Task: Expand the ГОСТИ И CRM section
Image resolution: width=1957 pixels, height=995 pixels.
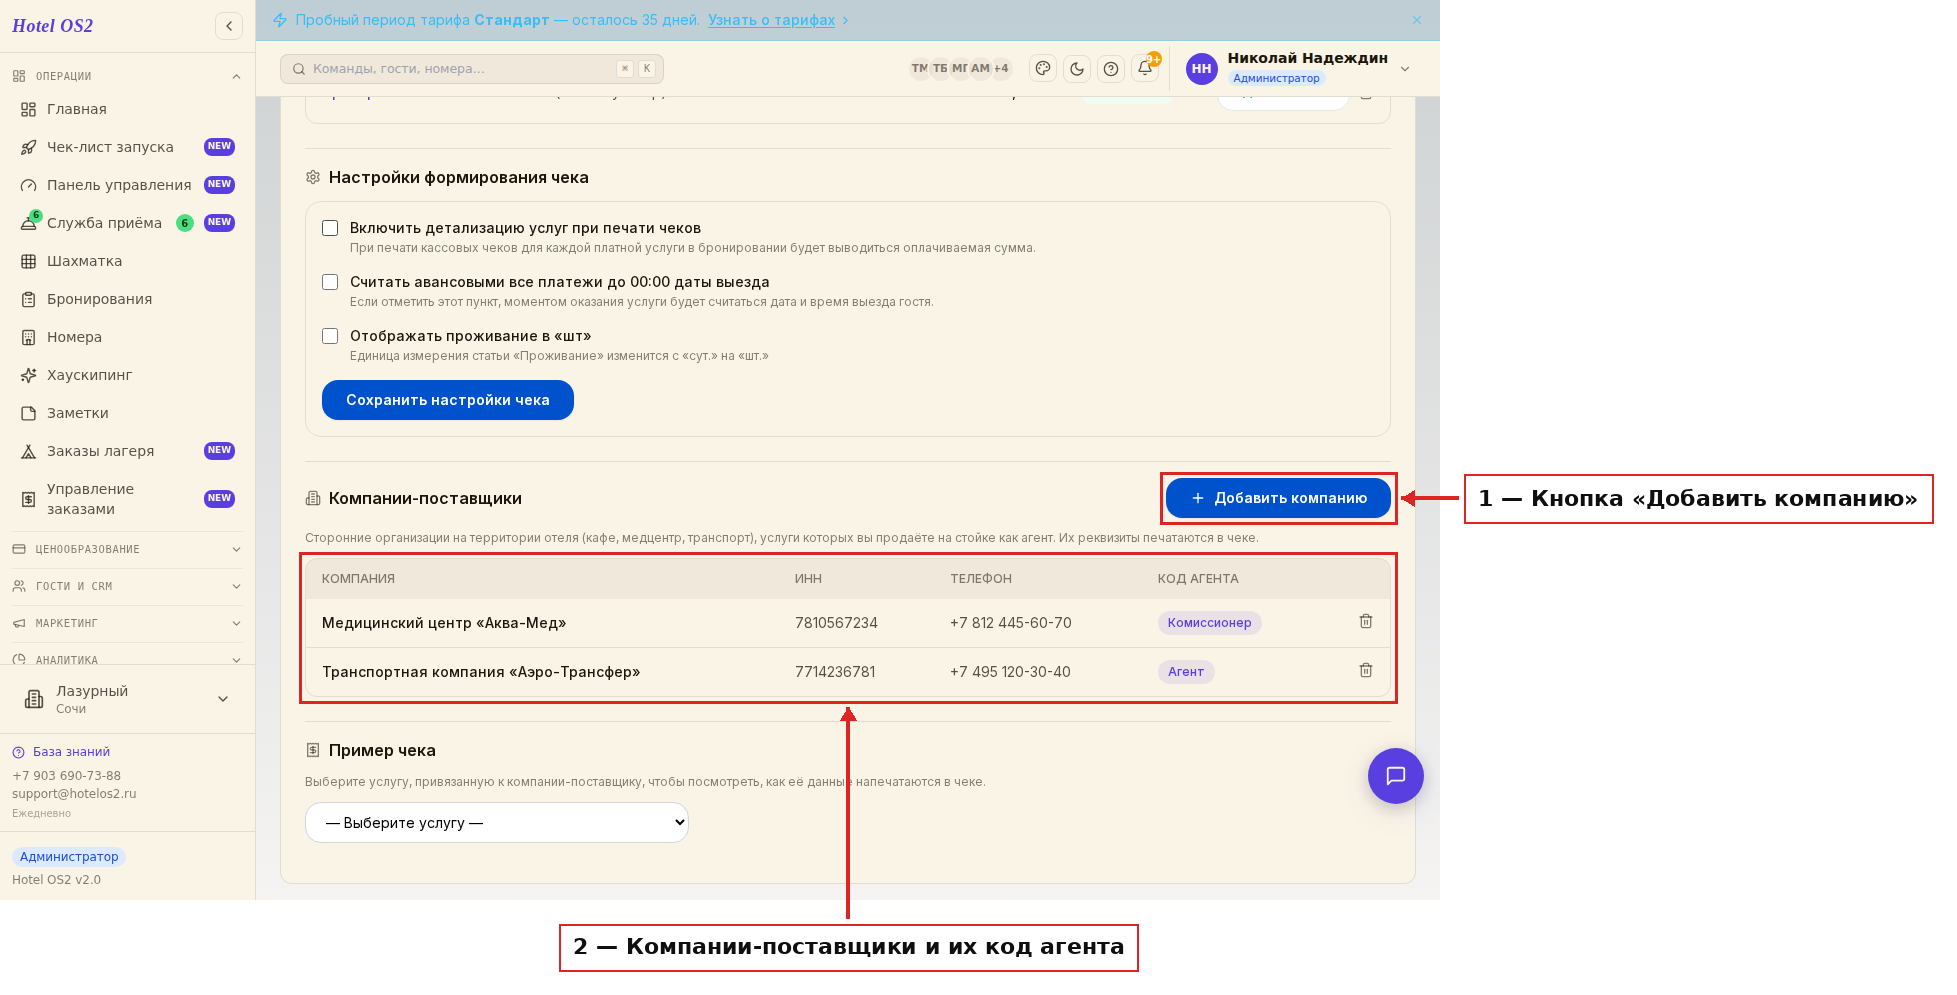Action: [127, 586]
